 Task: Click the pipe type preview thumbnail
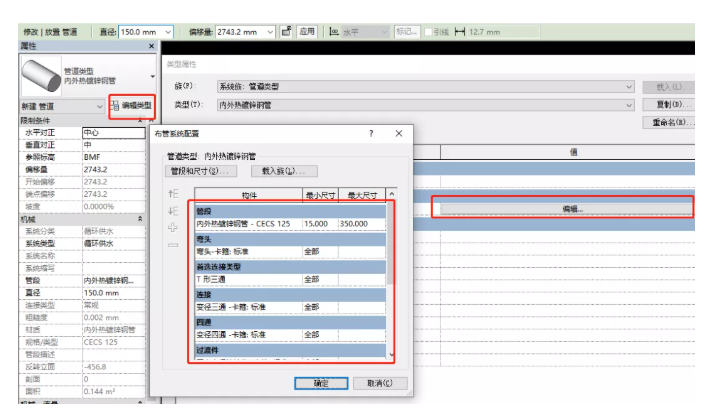pos(41,75)
